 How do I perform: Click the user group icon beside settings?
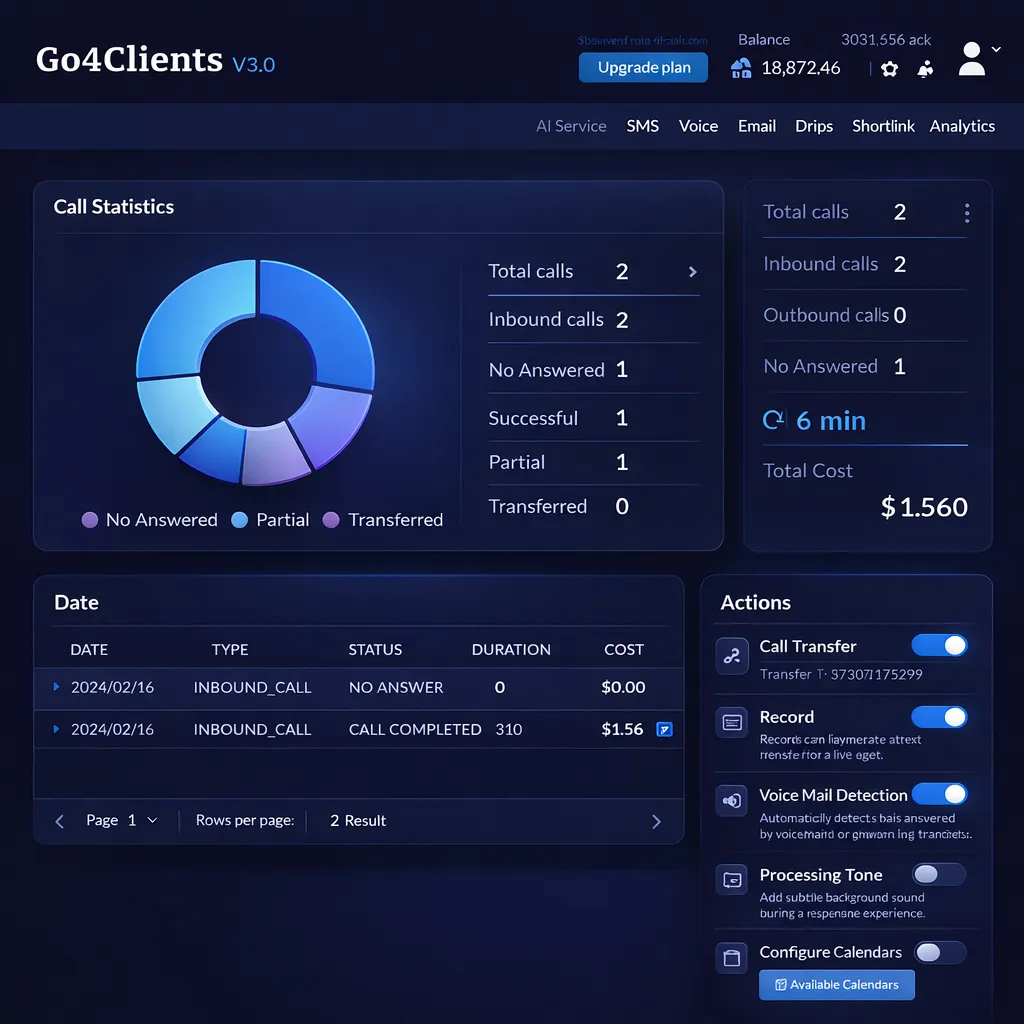coord(925,69)
